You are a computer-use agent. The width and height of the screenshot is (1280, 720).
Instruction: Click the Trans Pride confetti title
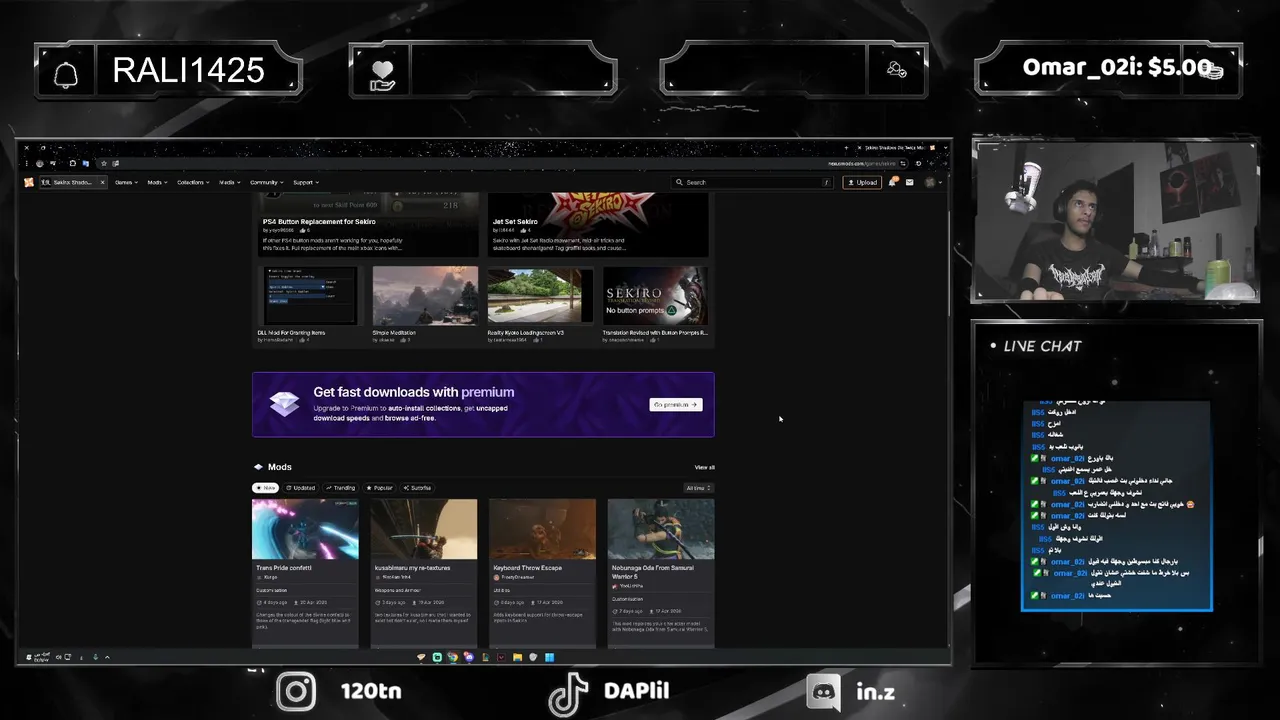[x=285, y=568]
